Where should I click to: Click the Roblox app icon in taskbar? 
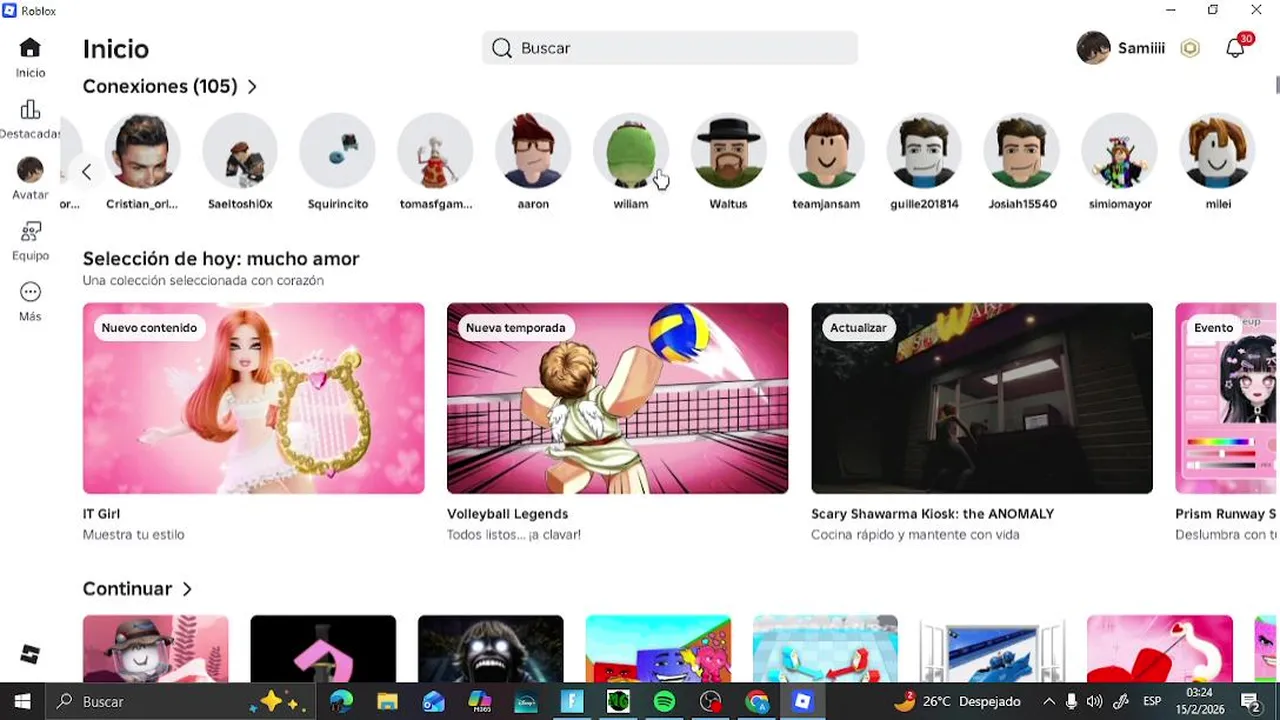click(803, 702)
